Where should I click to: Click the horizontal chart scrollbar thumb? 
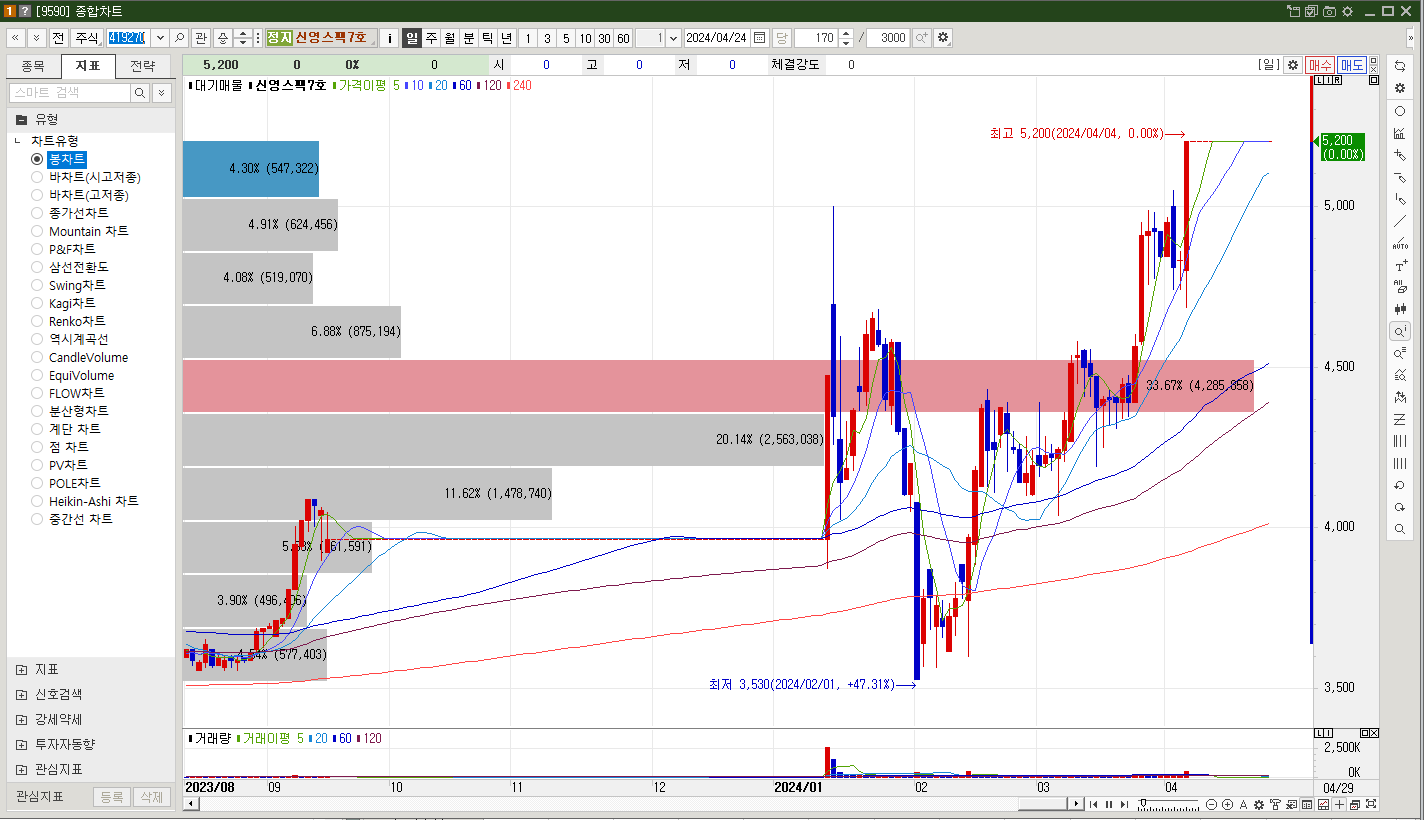[x=1043, y=804]
